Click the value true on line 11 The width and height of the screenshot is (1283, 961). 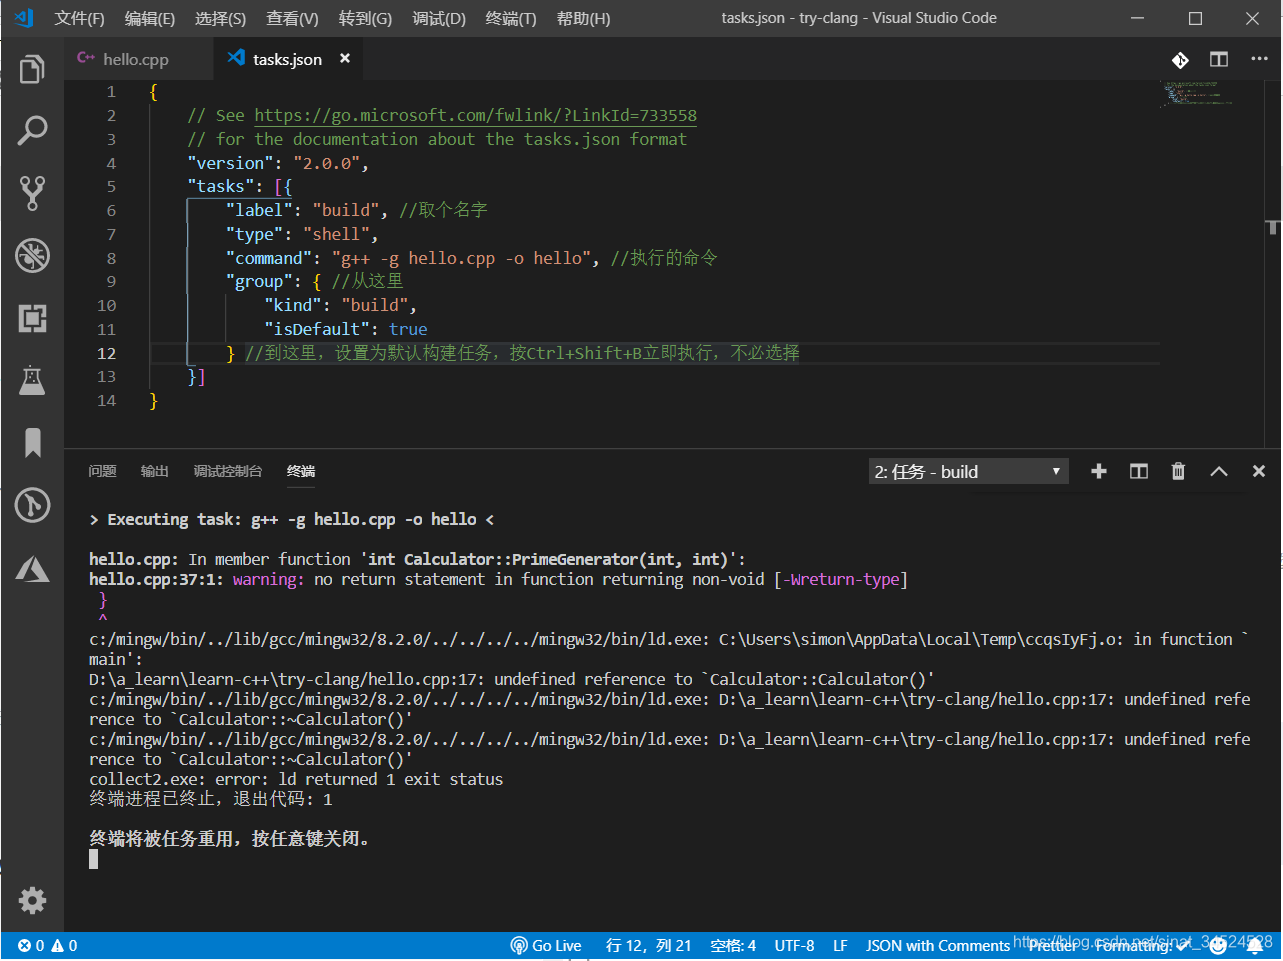(x=408, y=329)
